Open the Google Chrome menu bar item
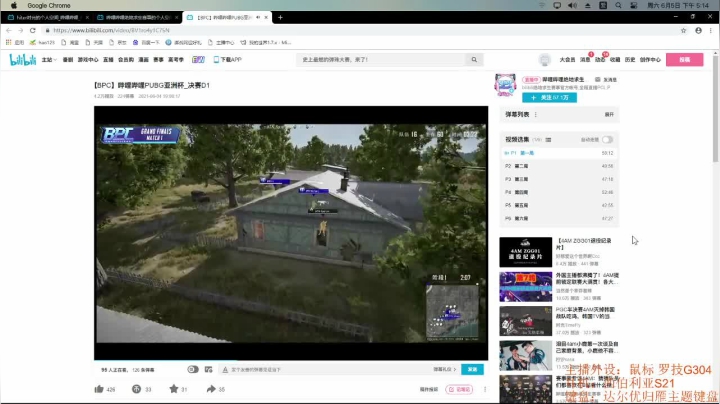The height and width of the screenshot is (404, 720). [x=49, y=6]
